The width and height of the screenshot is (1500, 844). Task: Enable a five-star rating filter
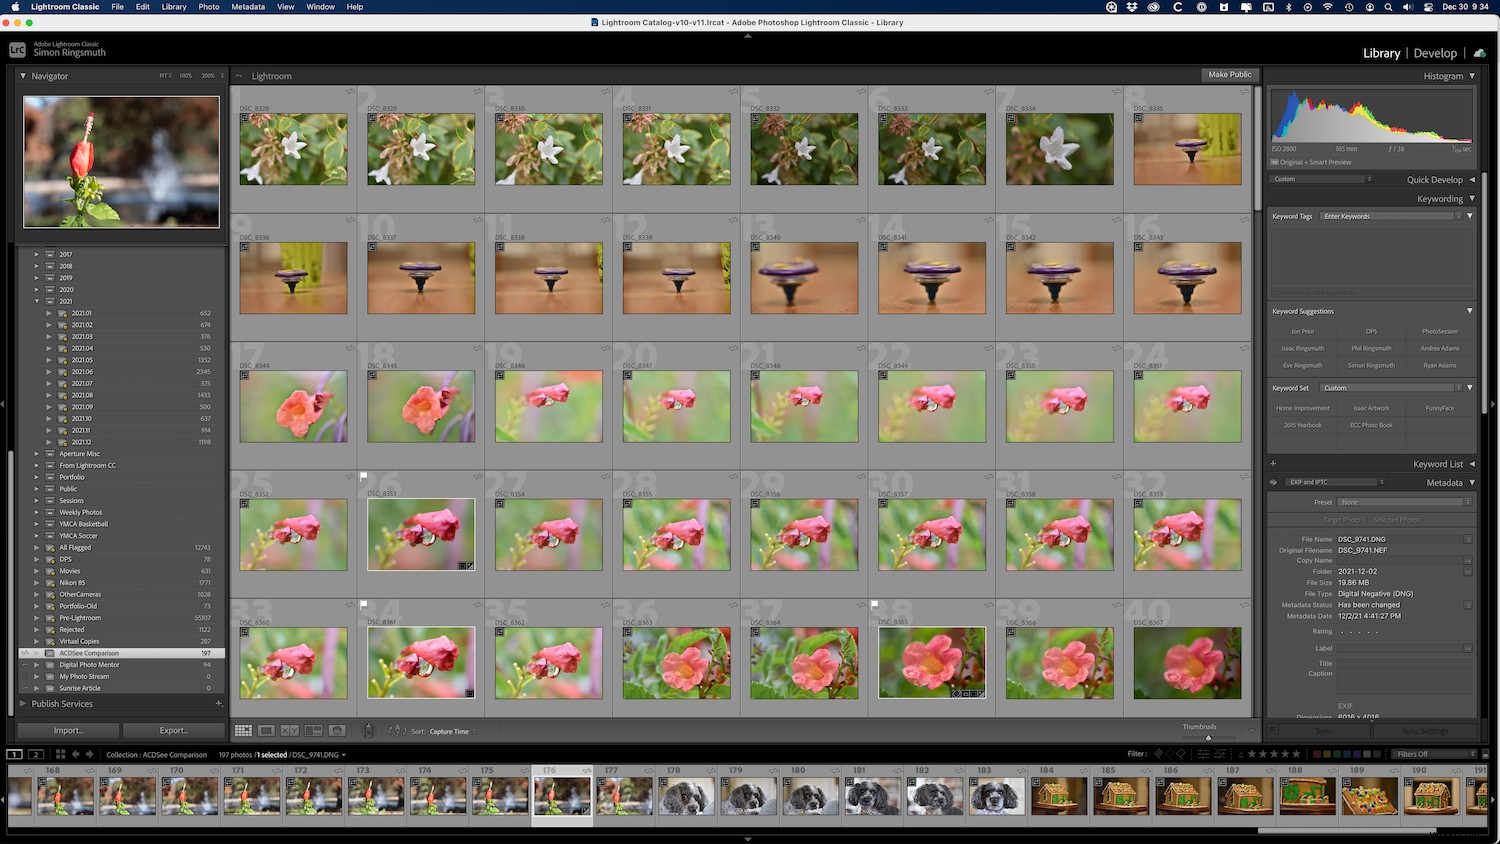1296,754
